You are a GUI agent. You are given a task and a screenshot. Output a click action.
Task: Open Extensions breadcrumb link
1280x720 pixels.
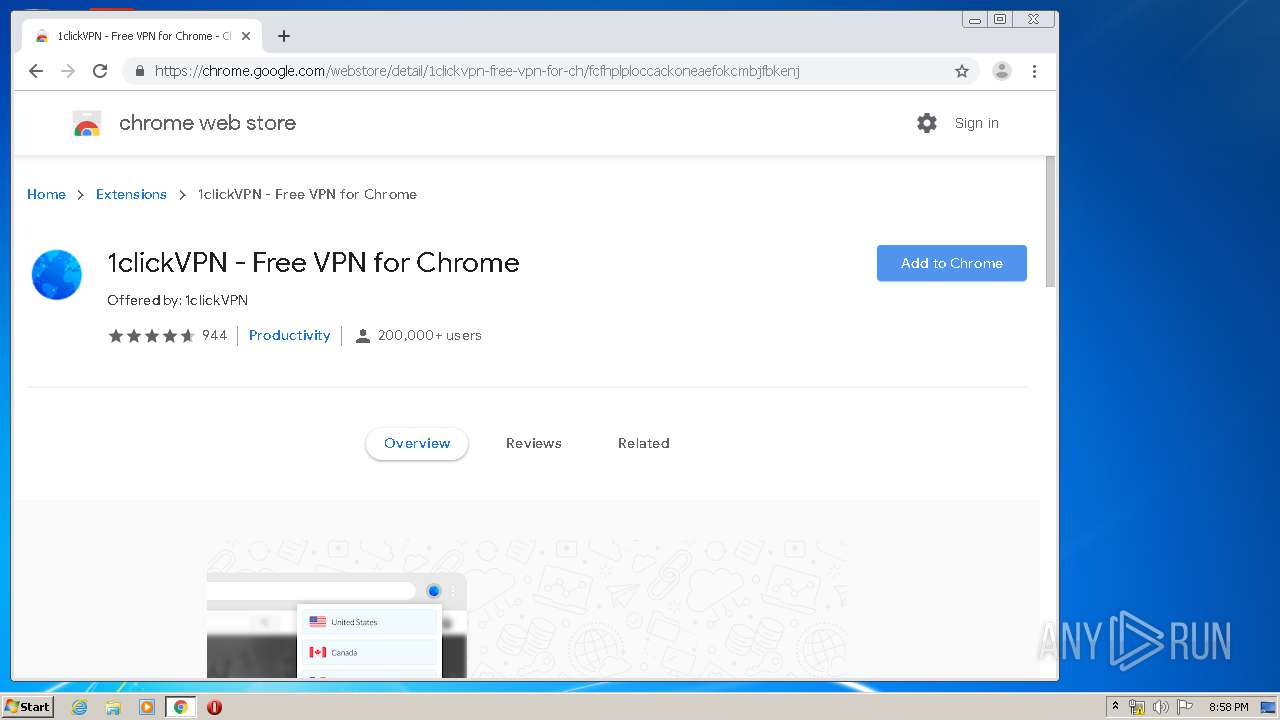[131, 194]
